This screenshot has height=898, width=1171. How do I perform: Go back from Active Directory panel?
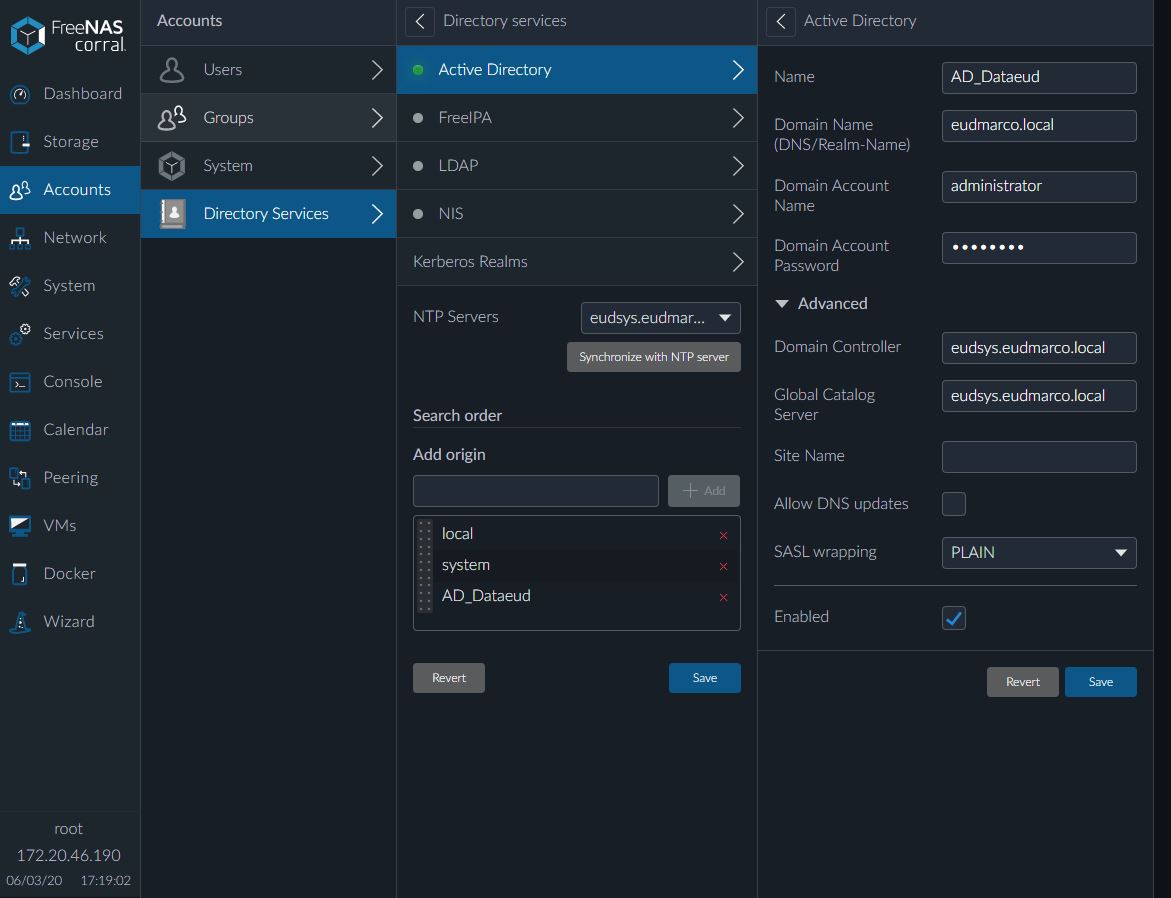[x=781, y=21]
